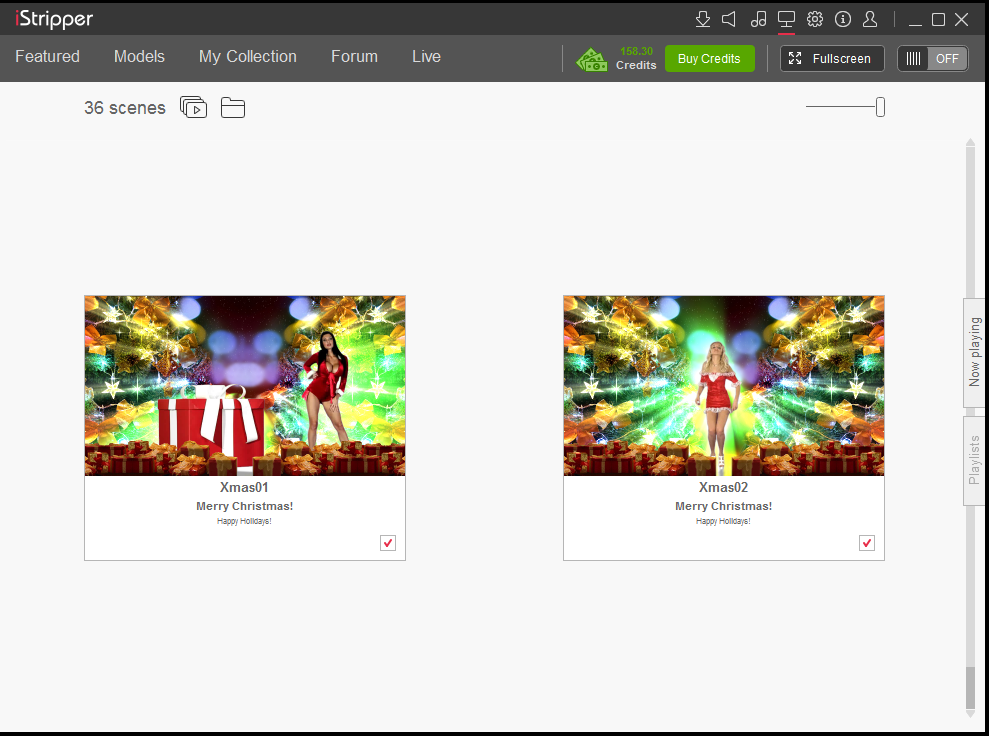Click the play all scenes icon
Viewport: 989px width, 736px height.
[x=194, y=107]
